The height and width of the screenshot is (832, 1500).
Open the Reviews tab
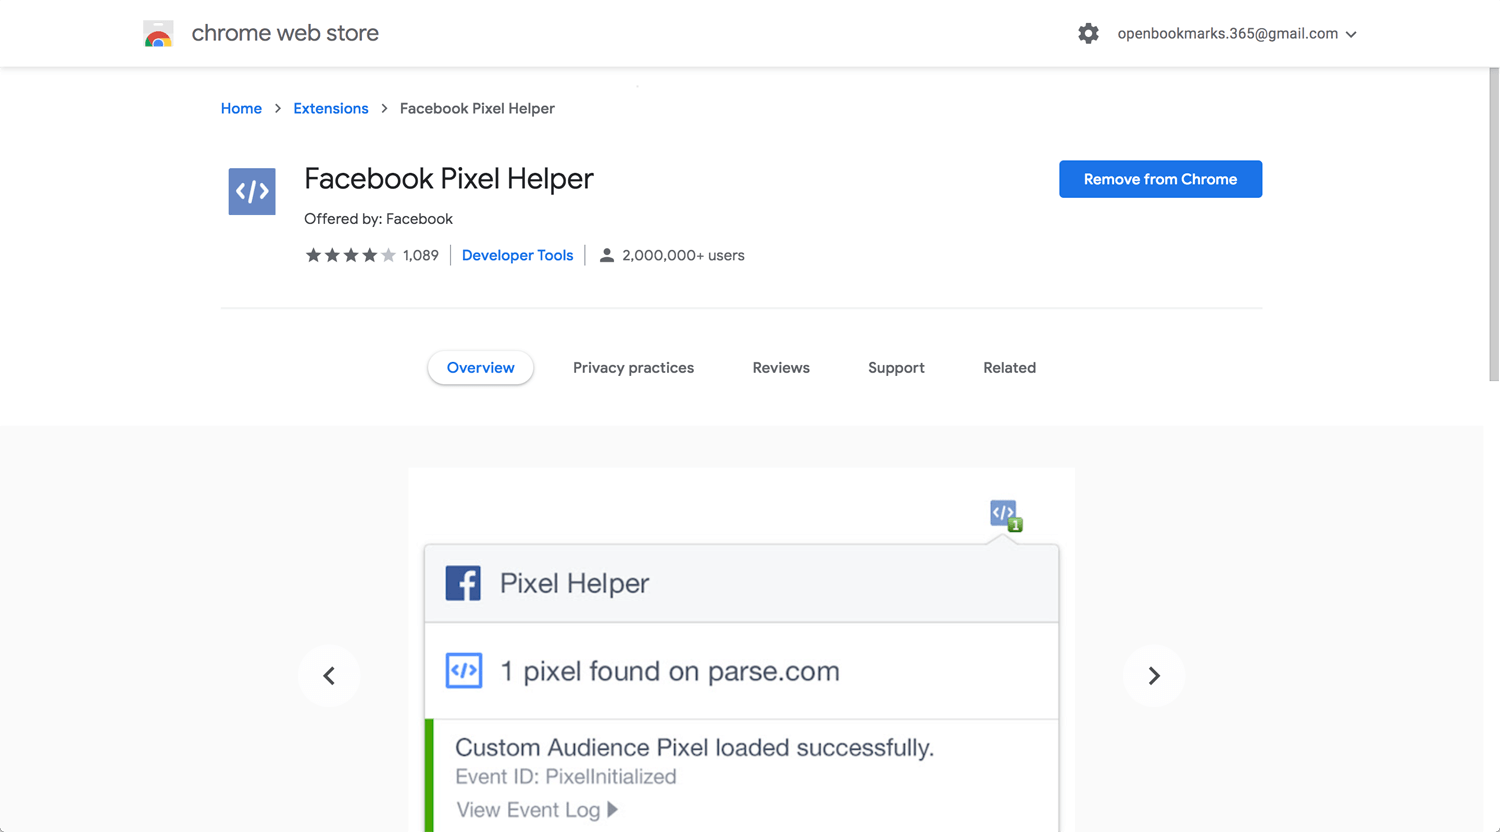(781, 368)
